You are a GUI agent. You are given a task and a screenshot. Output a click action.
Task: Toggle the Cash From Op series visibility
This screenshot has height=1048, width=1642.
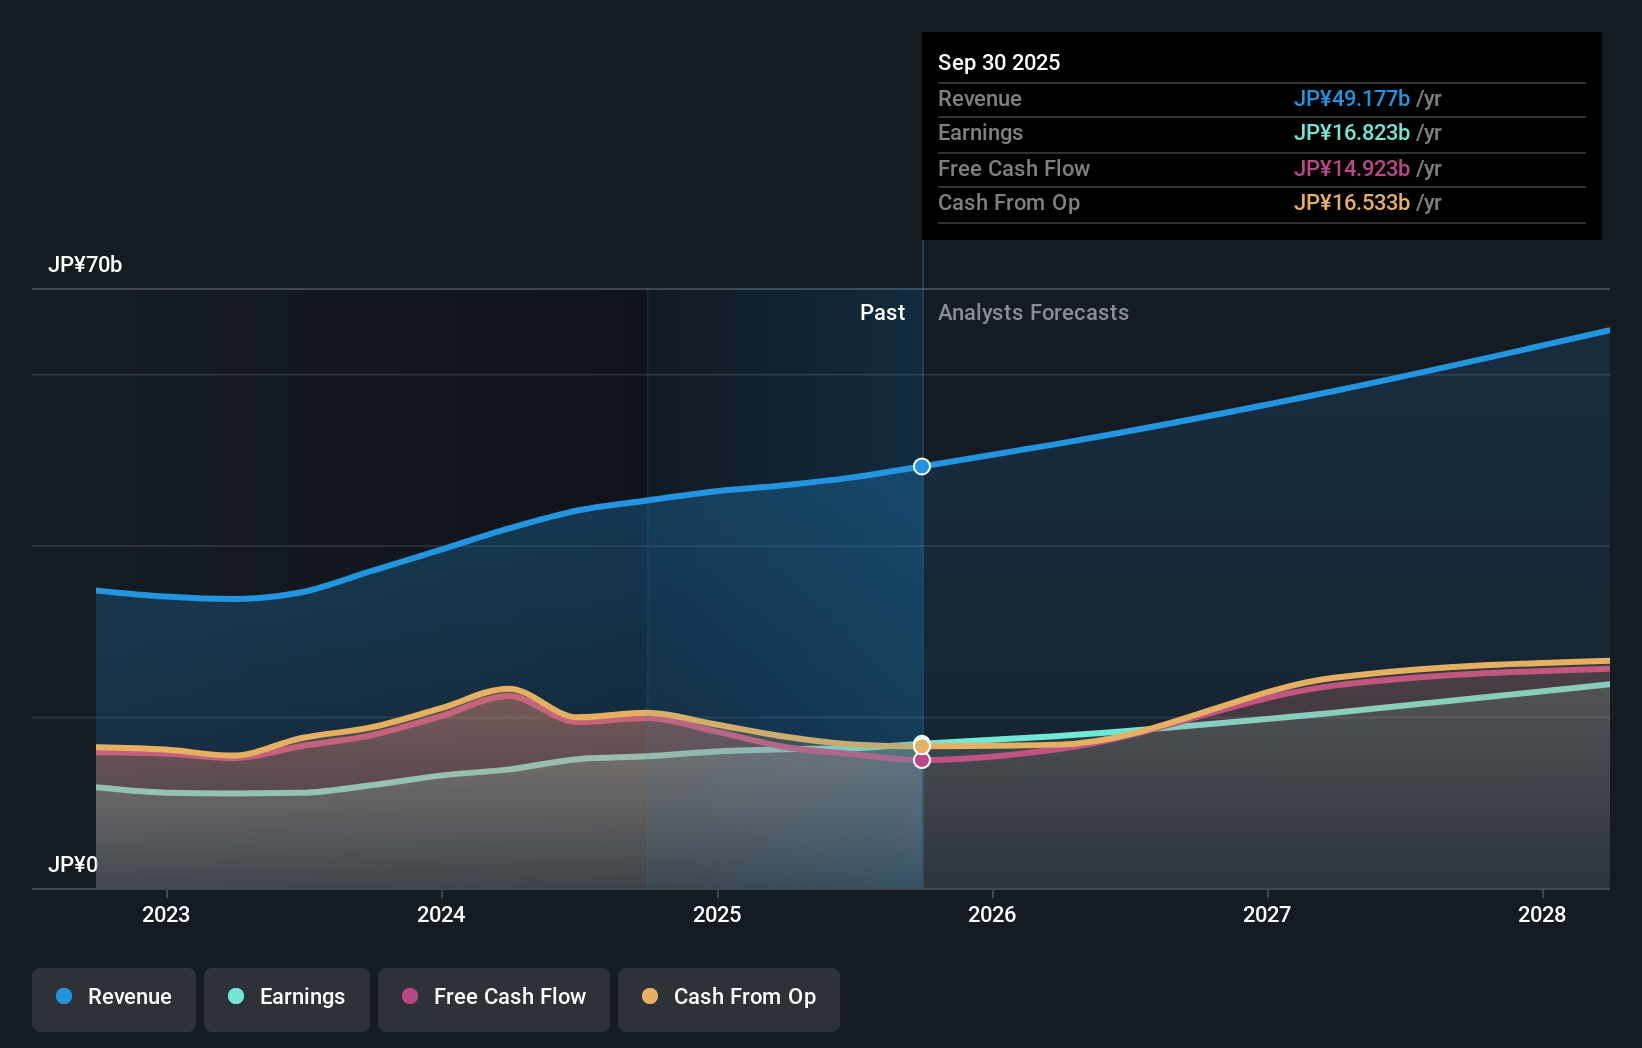coord(728,997)
